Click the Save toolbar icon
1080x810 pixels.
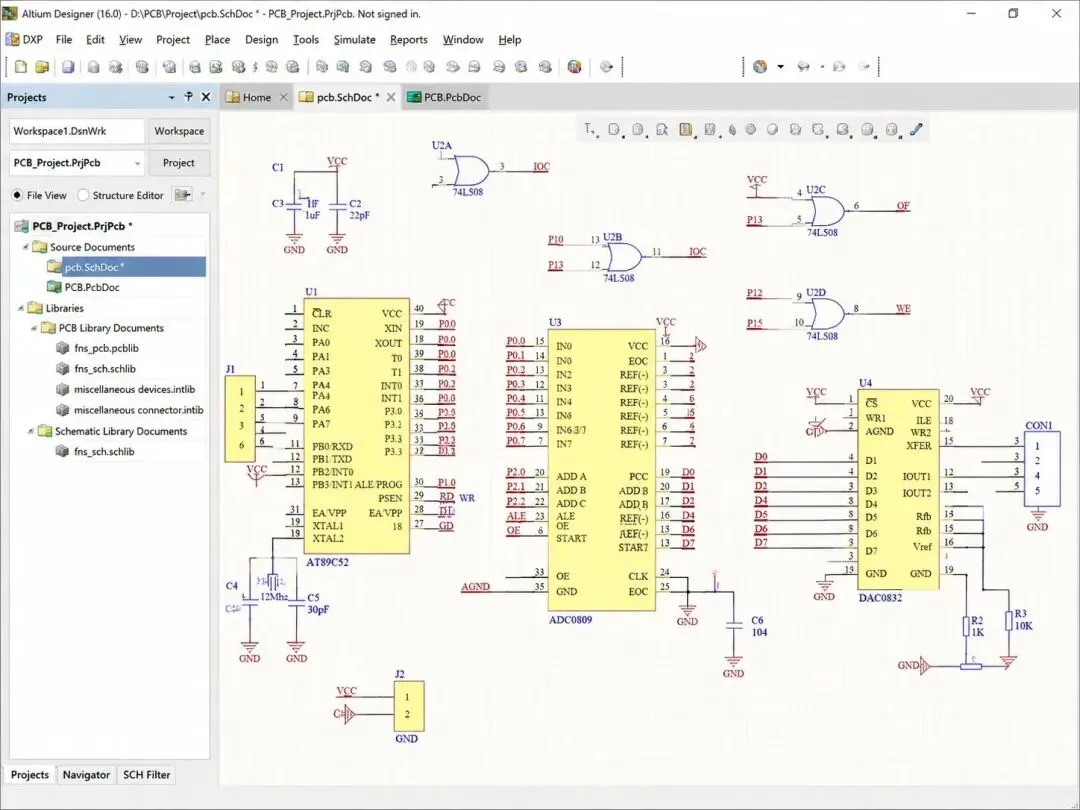click(x=68, y=67)
